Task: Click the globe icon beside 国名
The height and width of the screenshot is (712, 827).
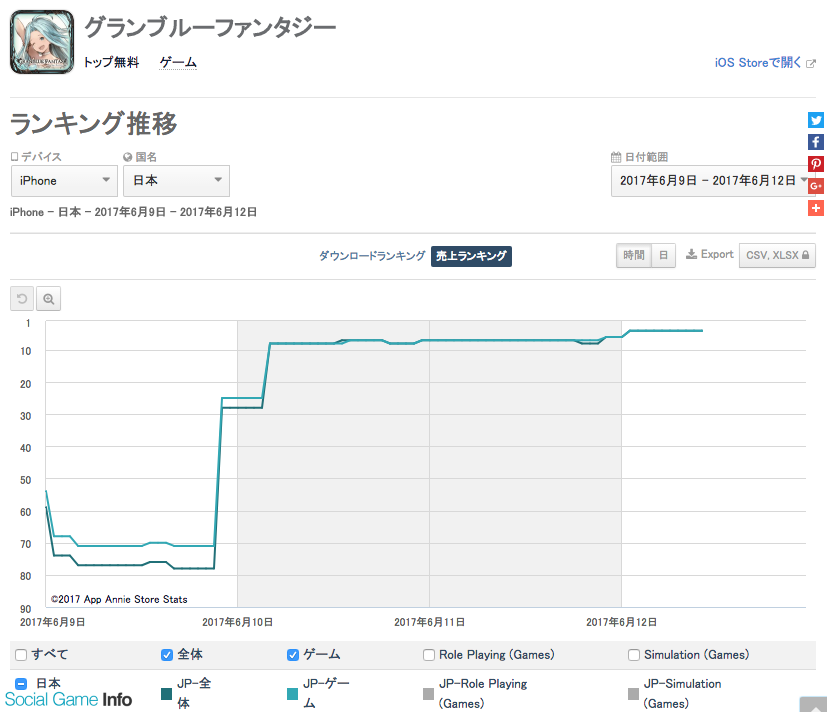Action: pyautogui.click(x=127, y=157)
